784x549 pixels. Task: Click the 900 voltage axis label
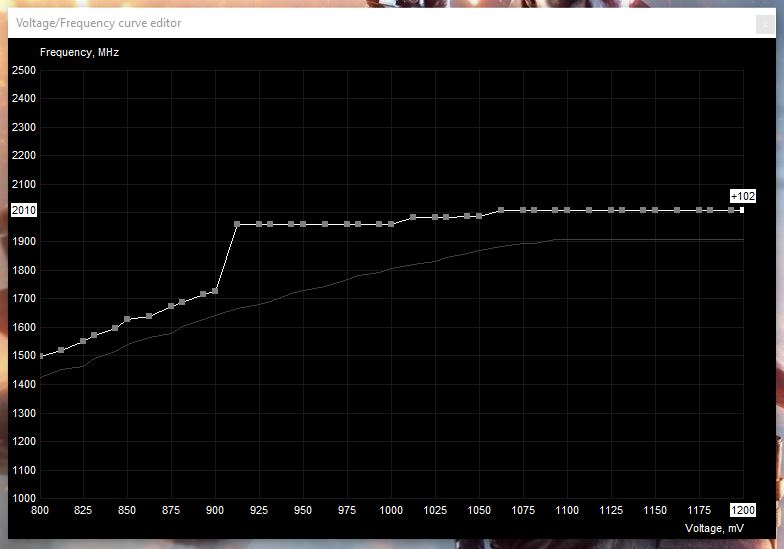pyautogui.click(x=215, y=510)
